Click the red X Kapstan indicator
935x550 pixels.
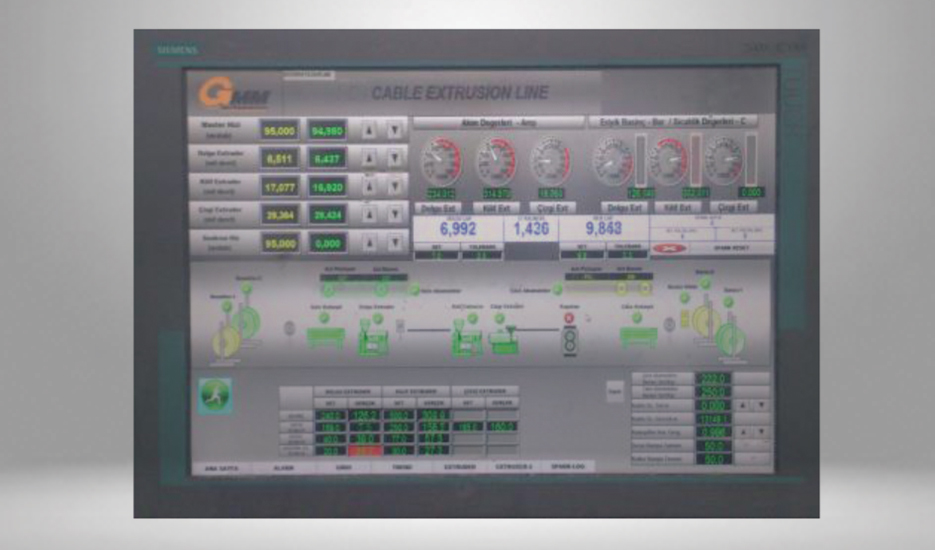pos(571,318)
